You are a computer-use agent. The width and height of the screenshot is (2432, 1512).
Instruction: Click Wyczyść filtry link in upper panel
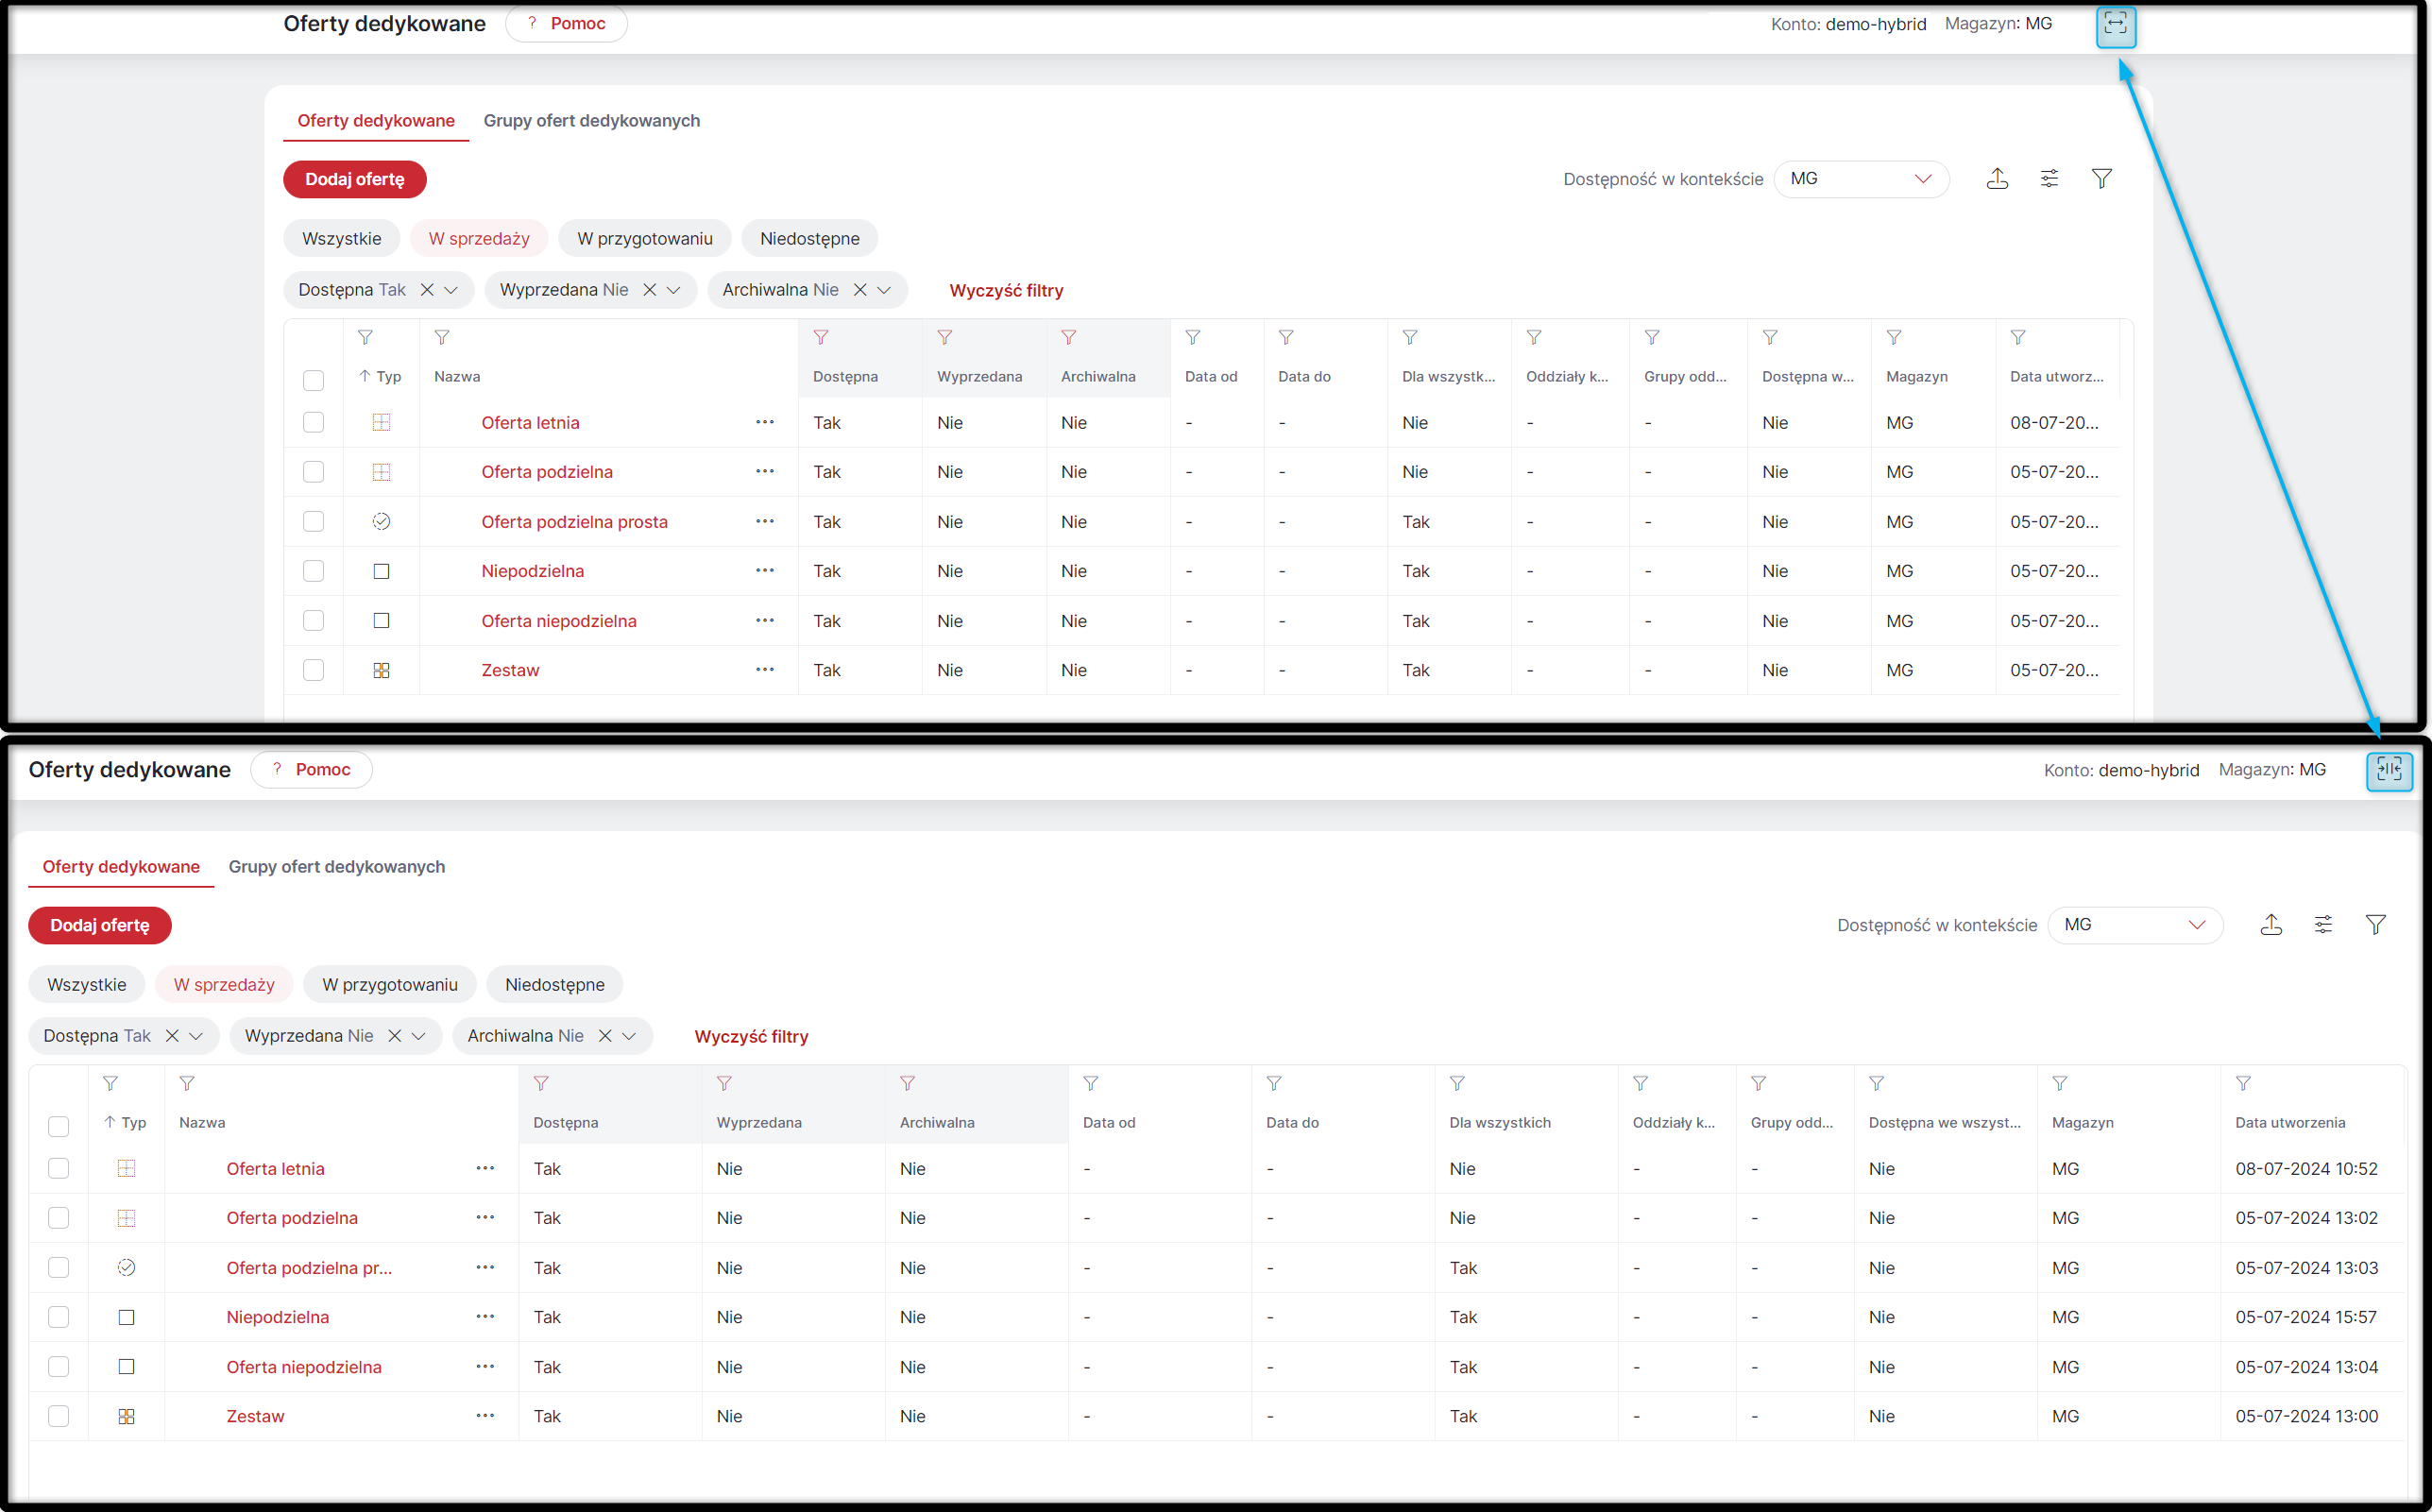pyautogui.click(x=1006, y=291)
